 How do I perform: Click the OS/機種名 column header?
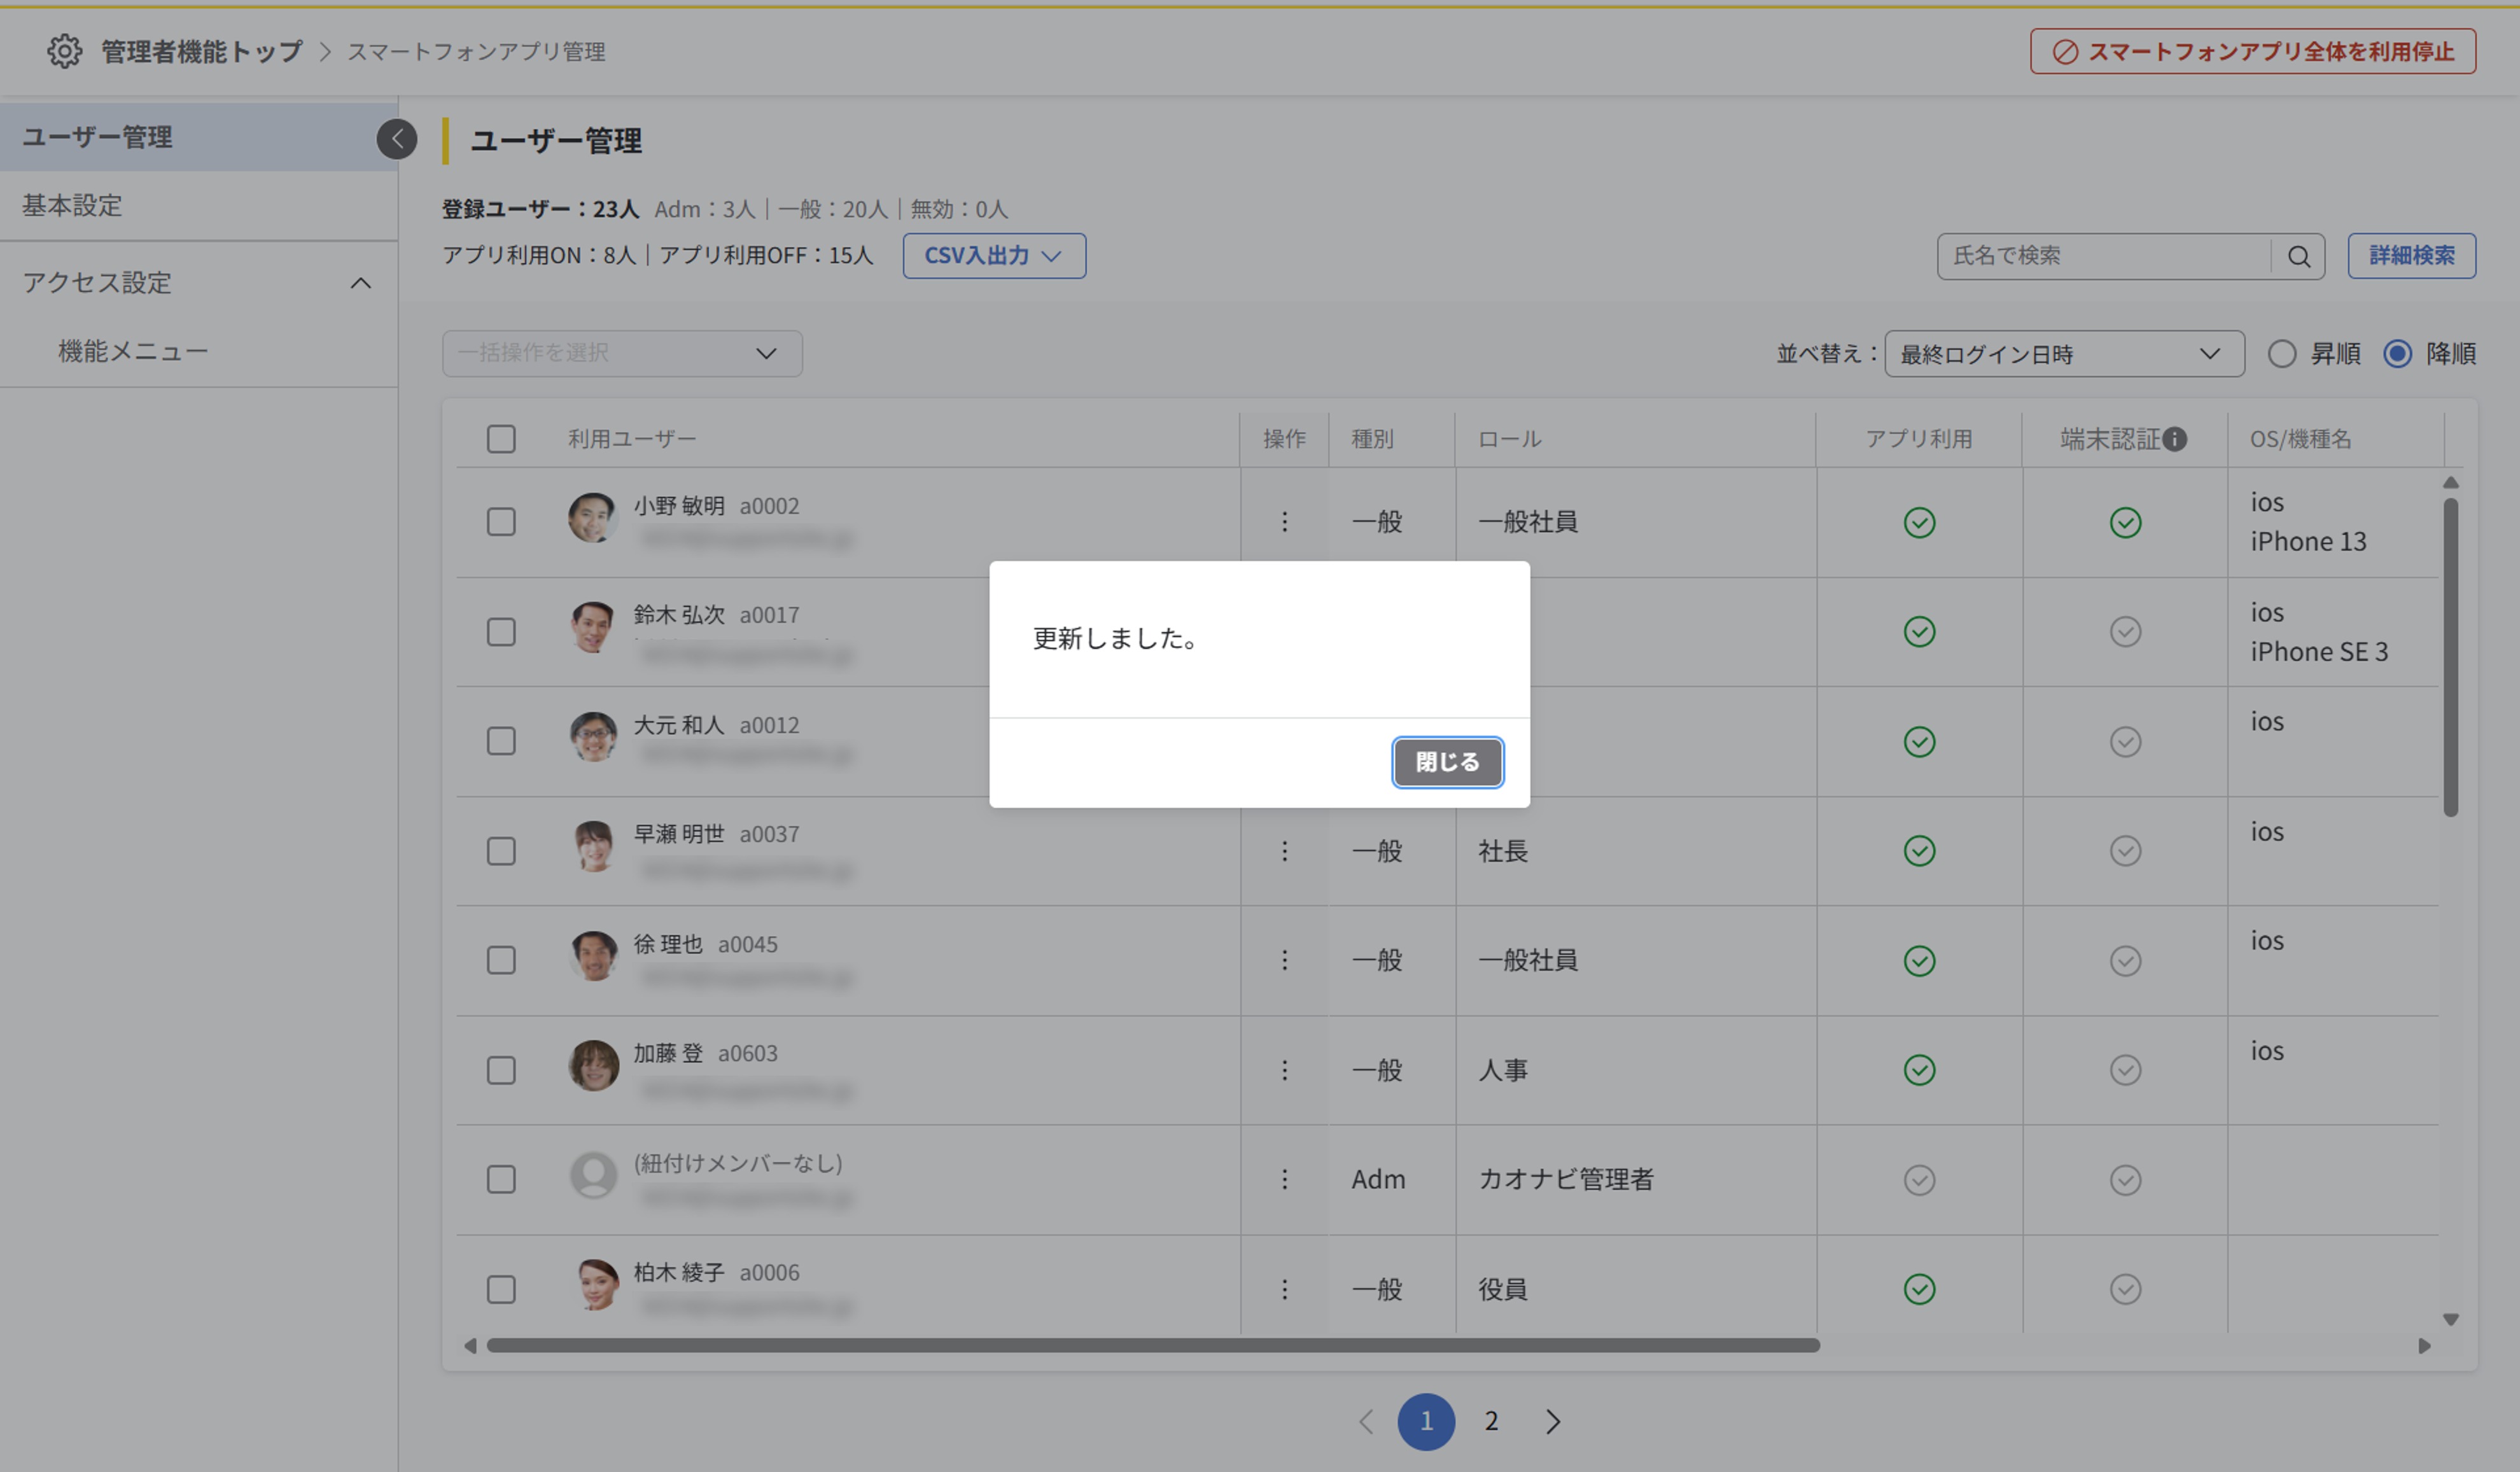(x=2300, y=439)
